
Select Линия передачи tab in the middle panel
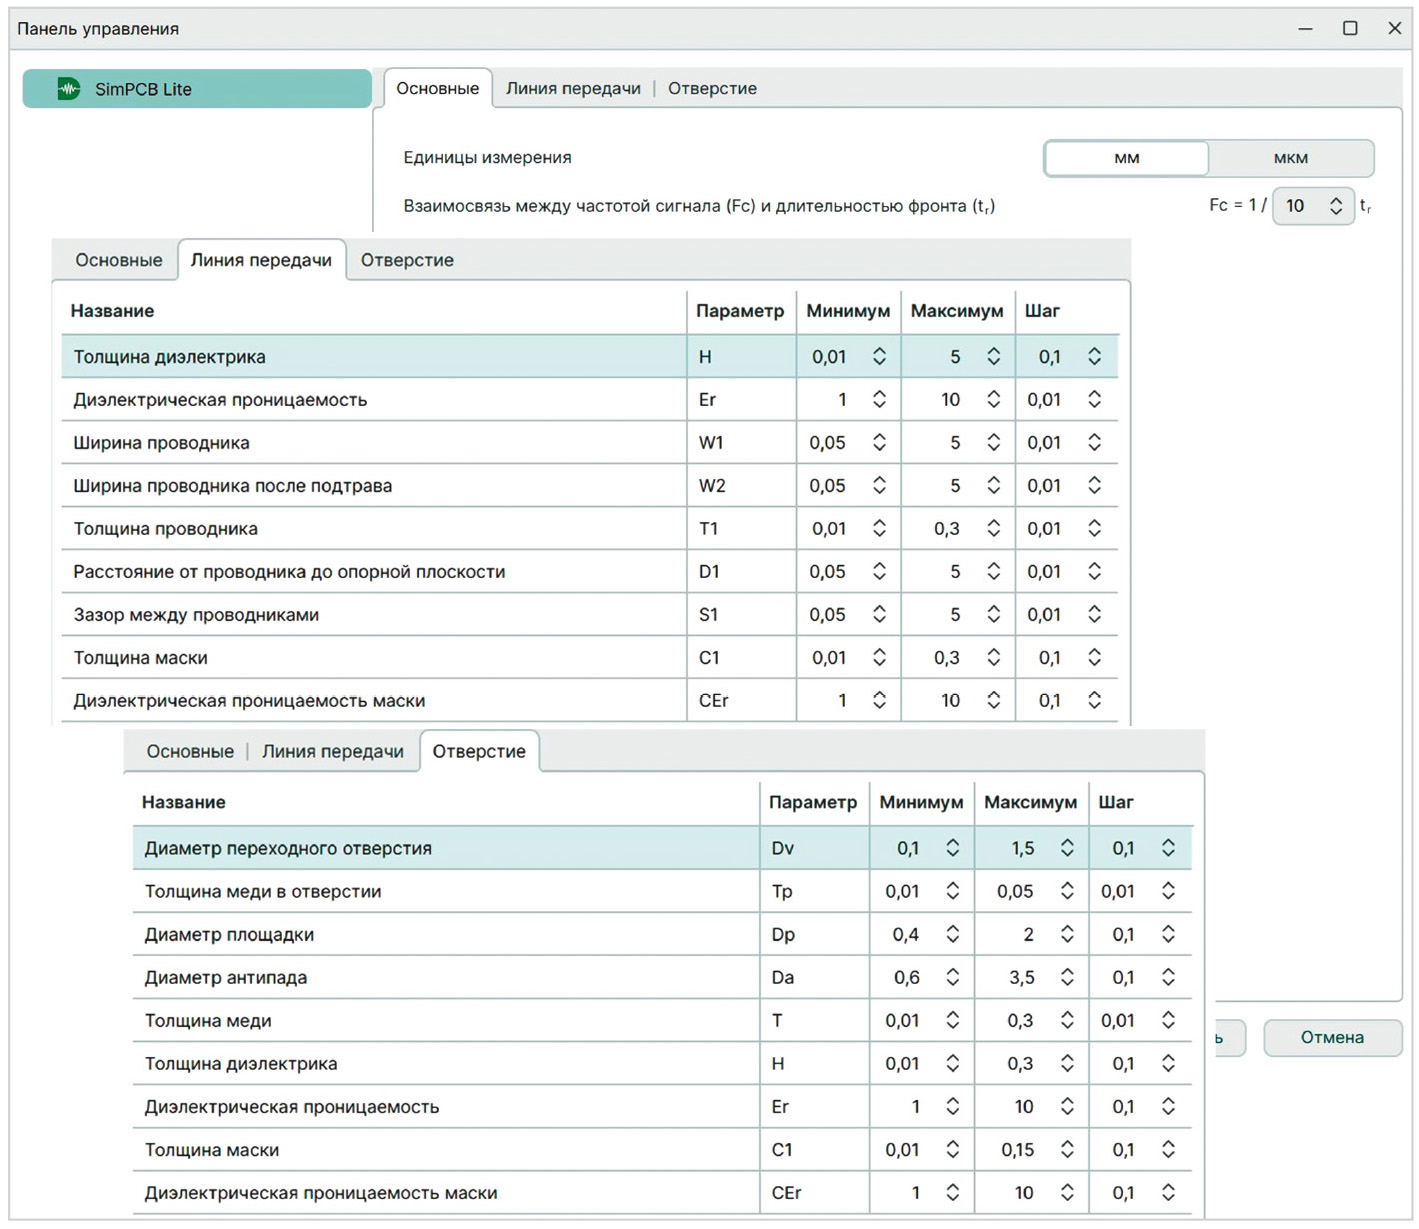261,260
